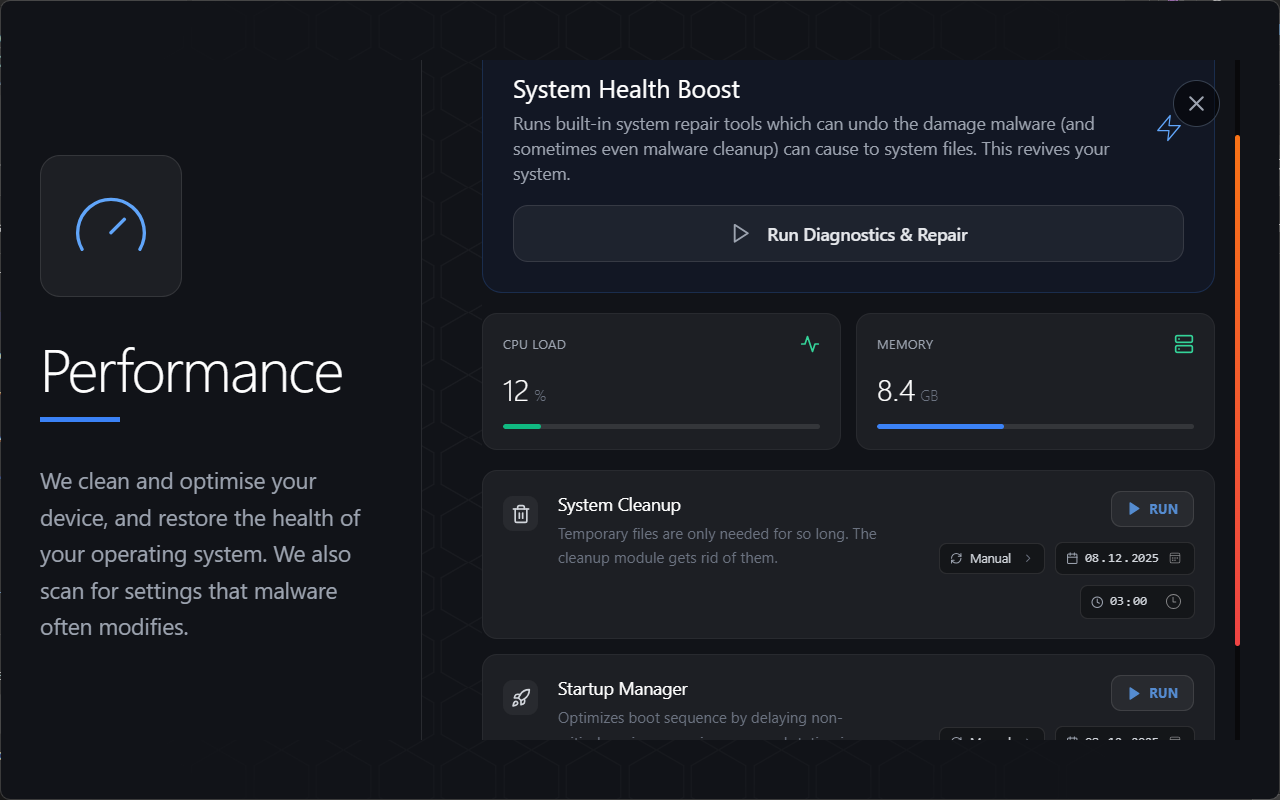
Task: Click the calendar picker icon at right of 08.12.2025 field
Action: pos(1175,558)
